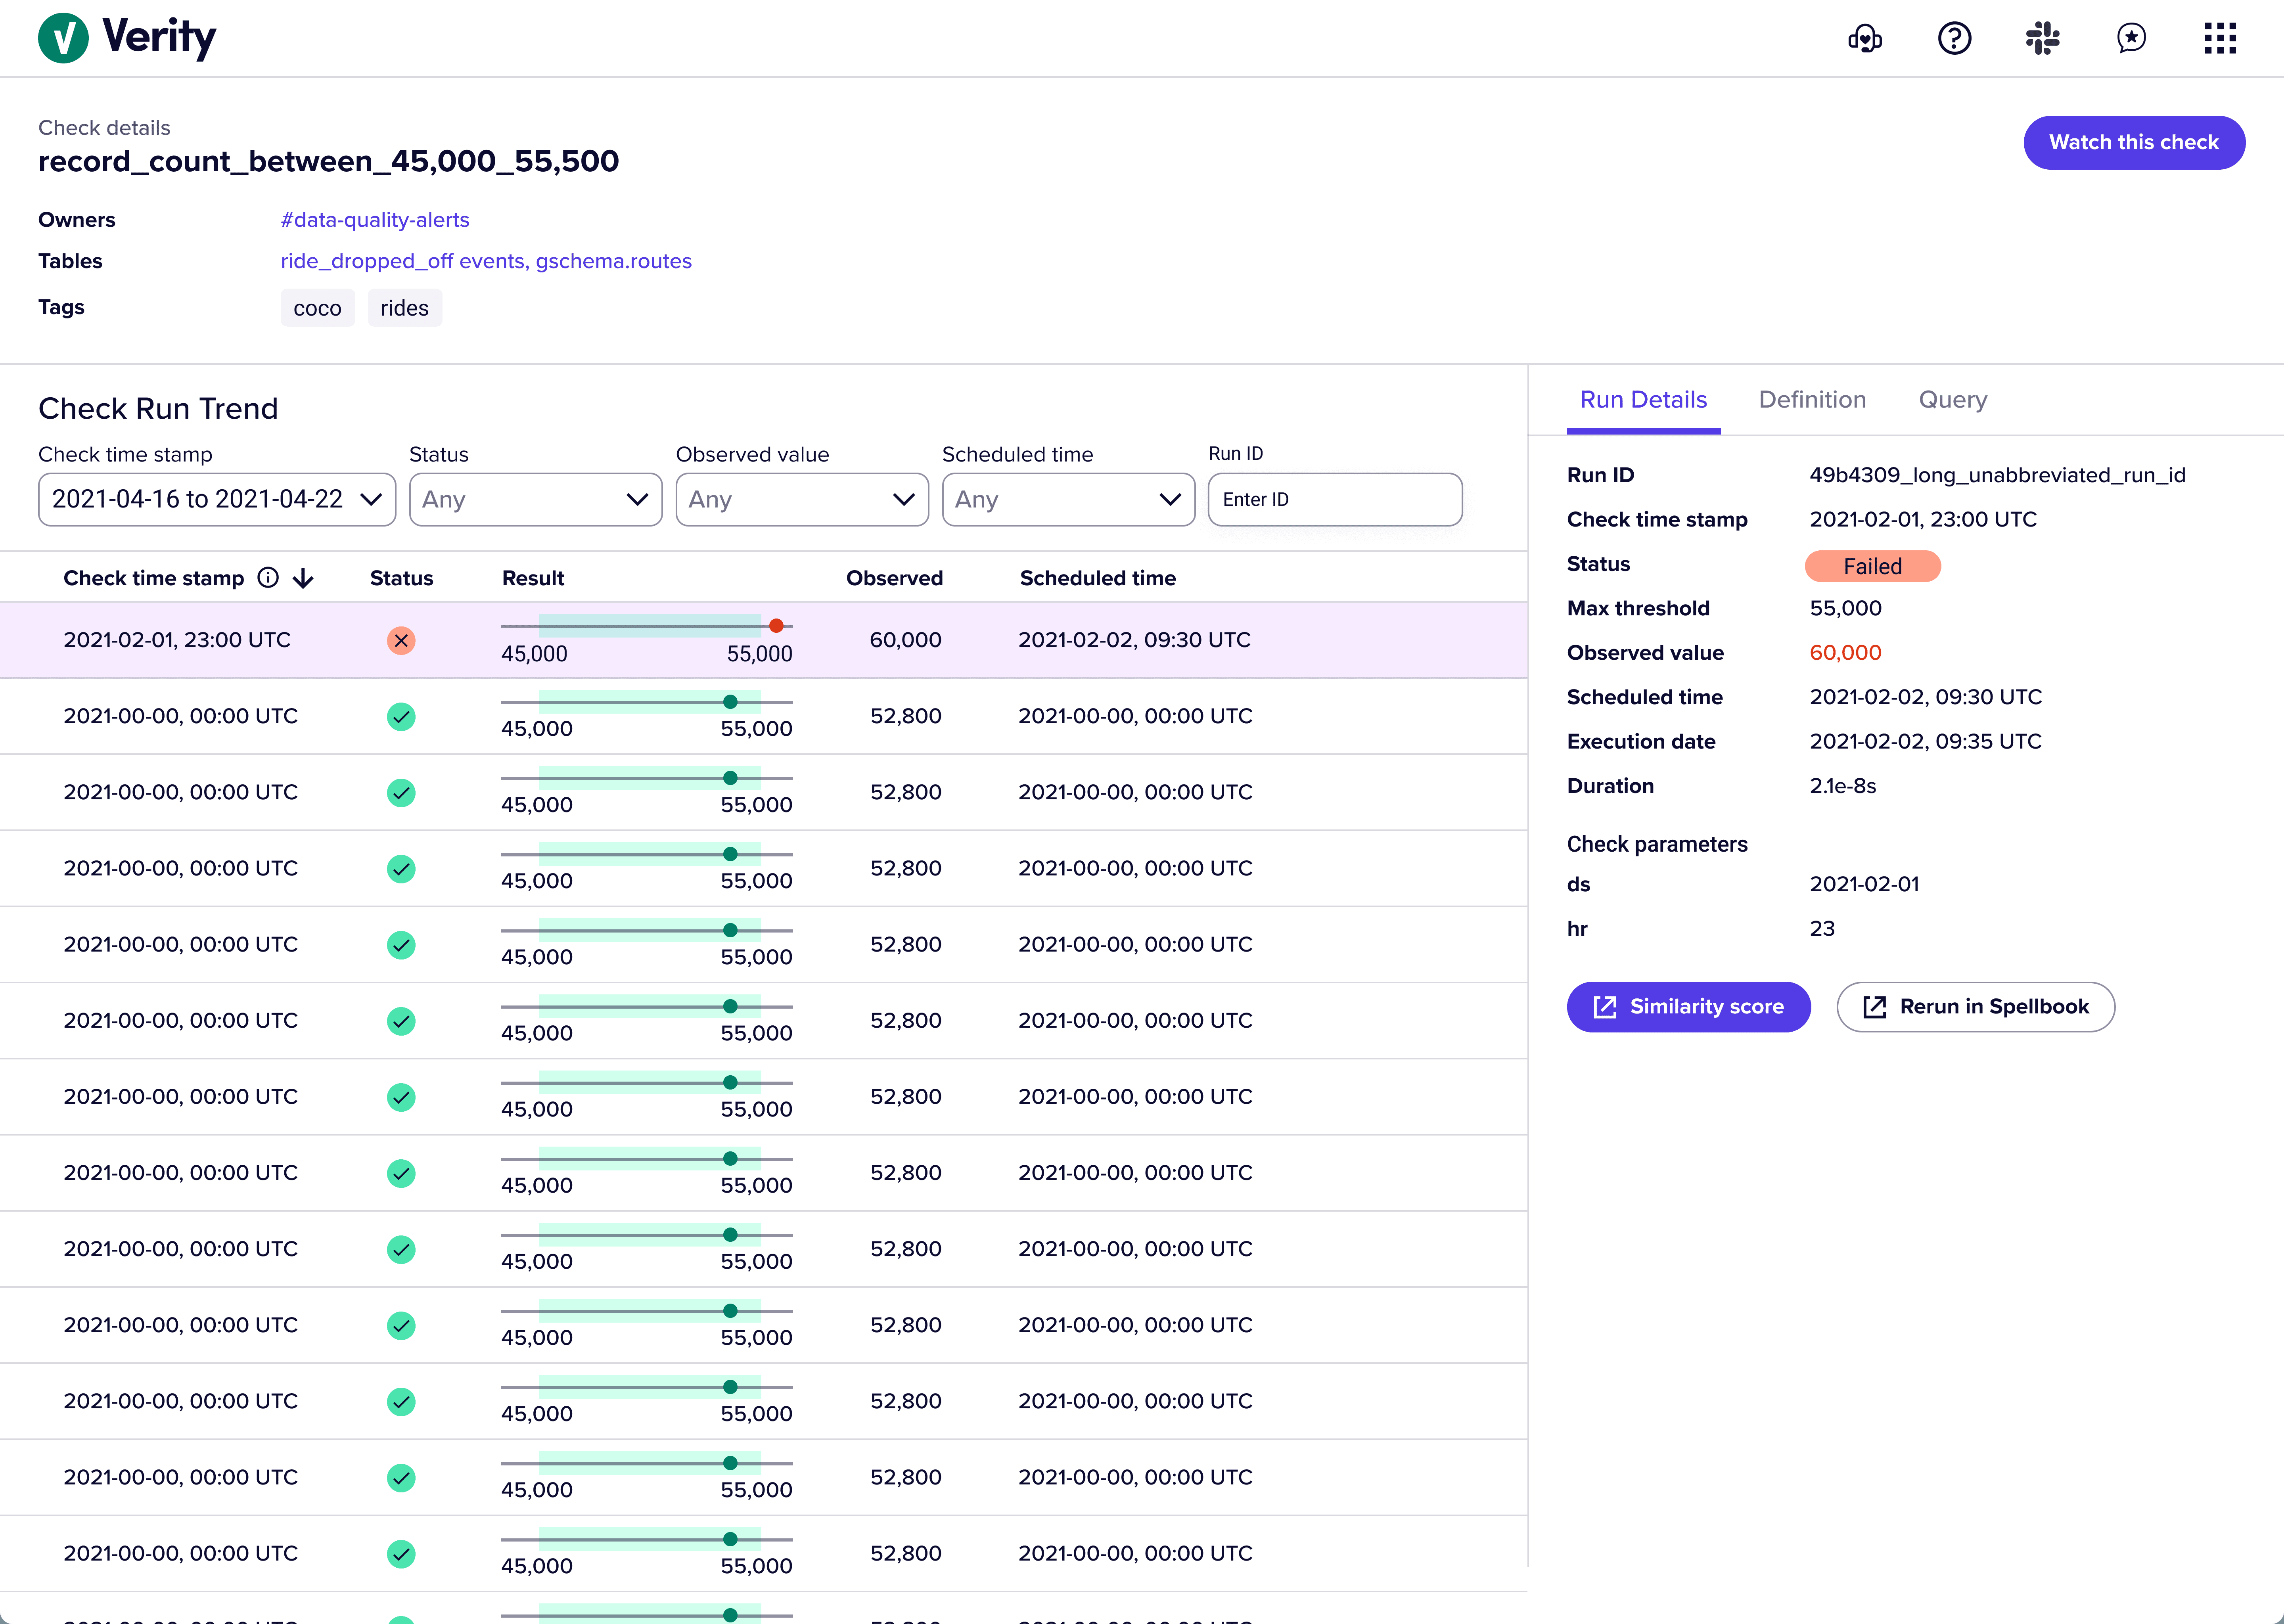Click Execution date 2021-02-02, 09:35 UTC
The height and width of the screenshot is (1624, 2284).
tap(1925, 741)
